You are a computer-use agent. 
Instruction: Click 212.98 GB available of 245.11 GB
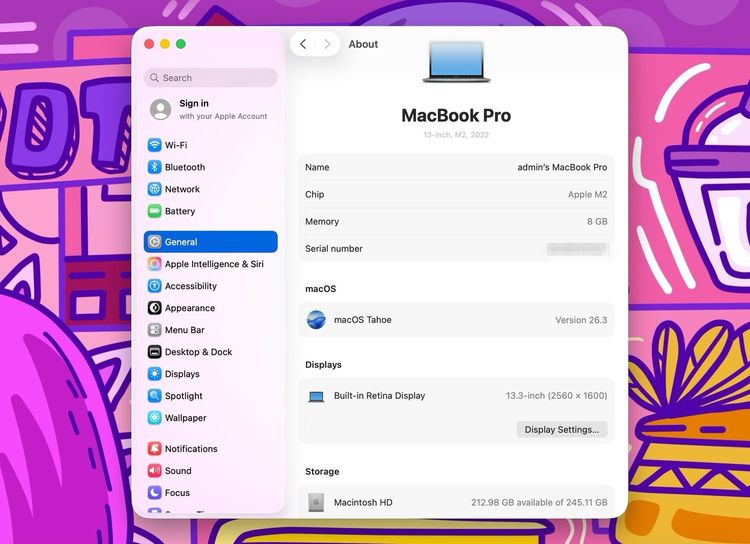(539, 502)
